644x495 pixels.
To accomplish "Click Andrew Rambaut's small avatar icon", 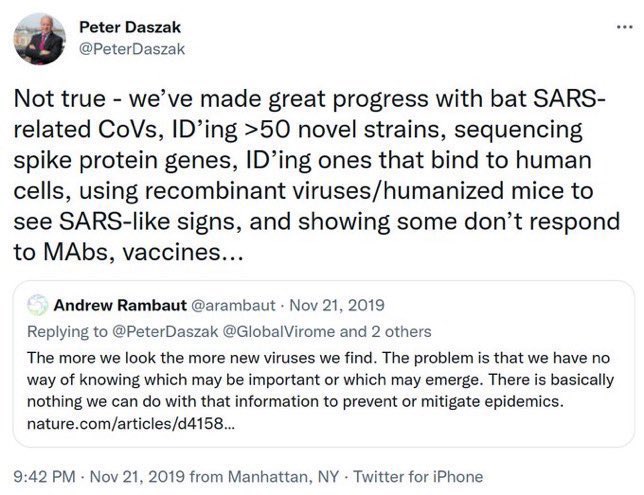I will point(37,304).
